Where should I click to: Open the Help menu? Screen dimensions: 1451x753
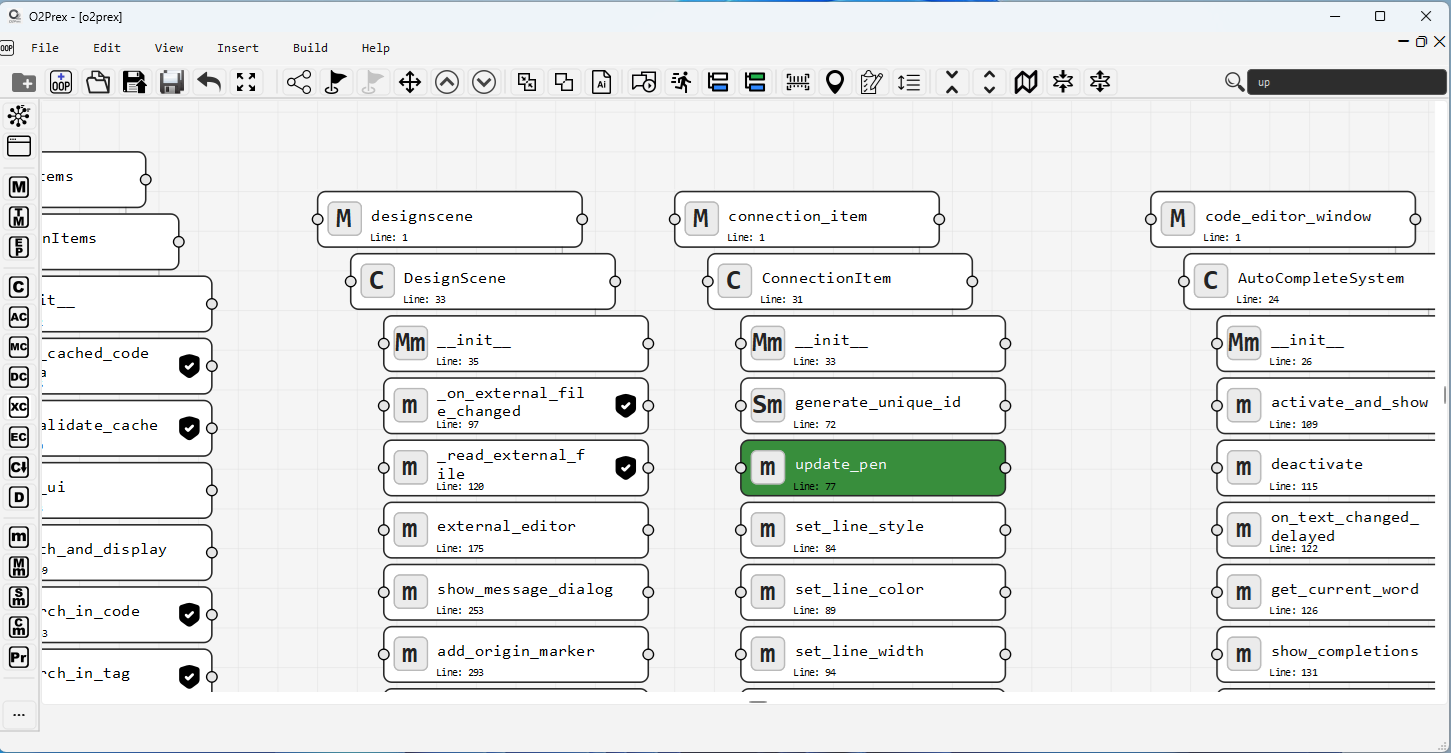coord(376,48)
